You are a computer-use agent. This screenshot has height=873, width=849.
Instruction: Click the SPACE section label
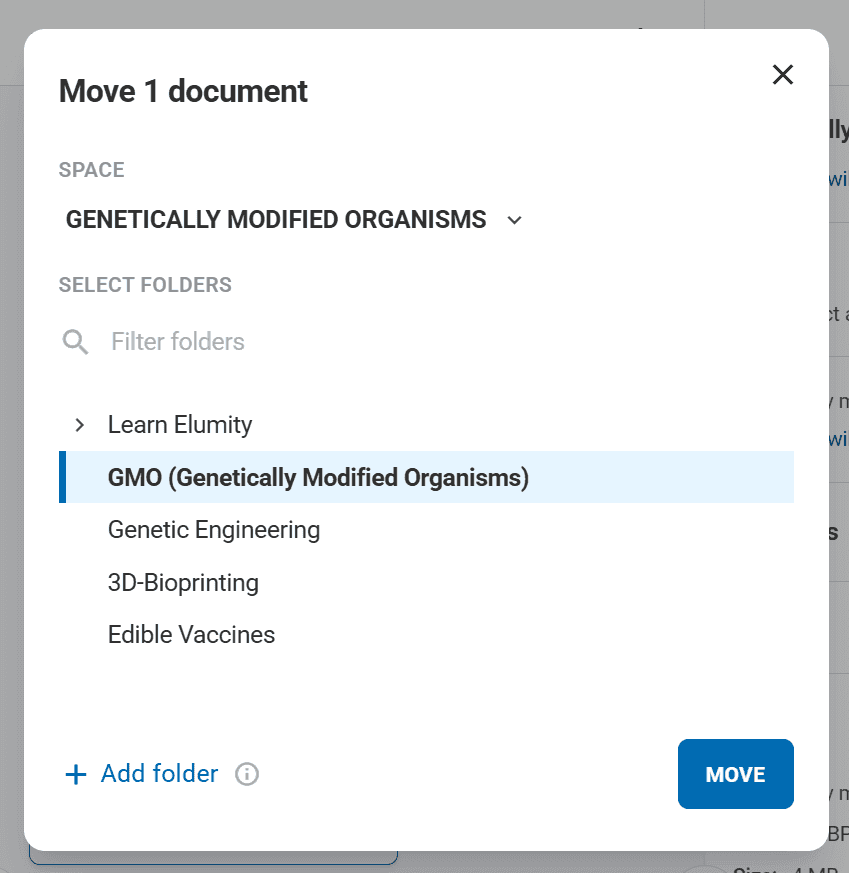click(x=92, y=170)
